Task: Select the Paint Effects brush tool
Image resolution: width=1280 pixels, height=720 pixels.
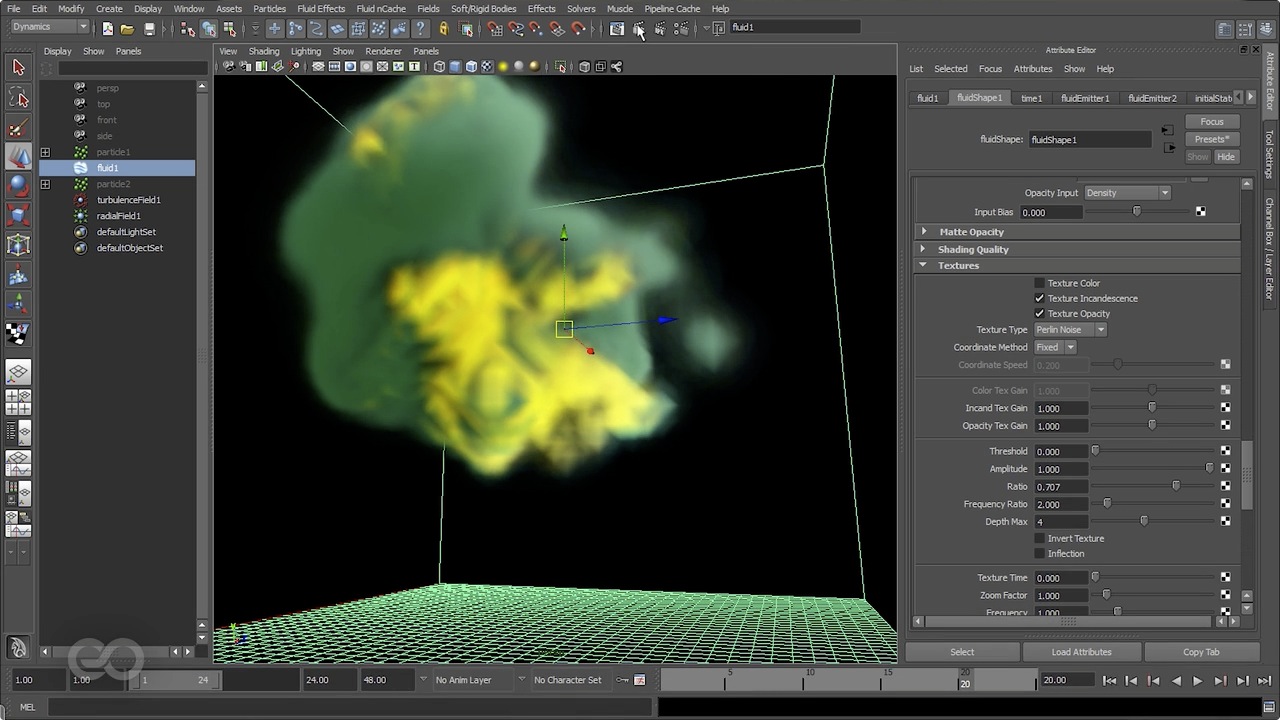Action: tap(18, 128)
